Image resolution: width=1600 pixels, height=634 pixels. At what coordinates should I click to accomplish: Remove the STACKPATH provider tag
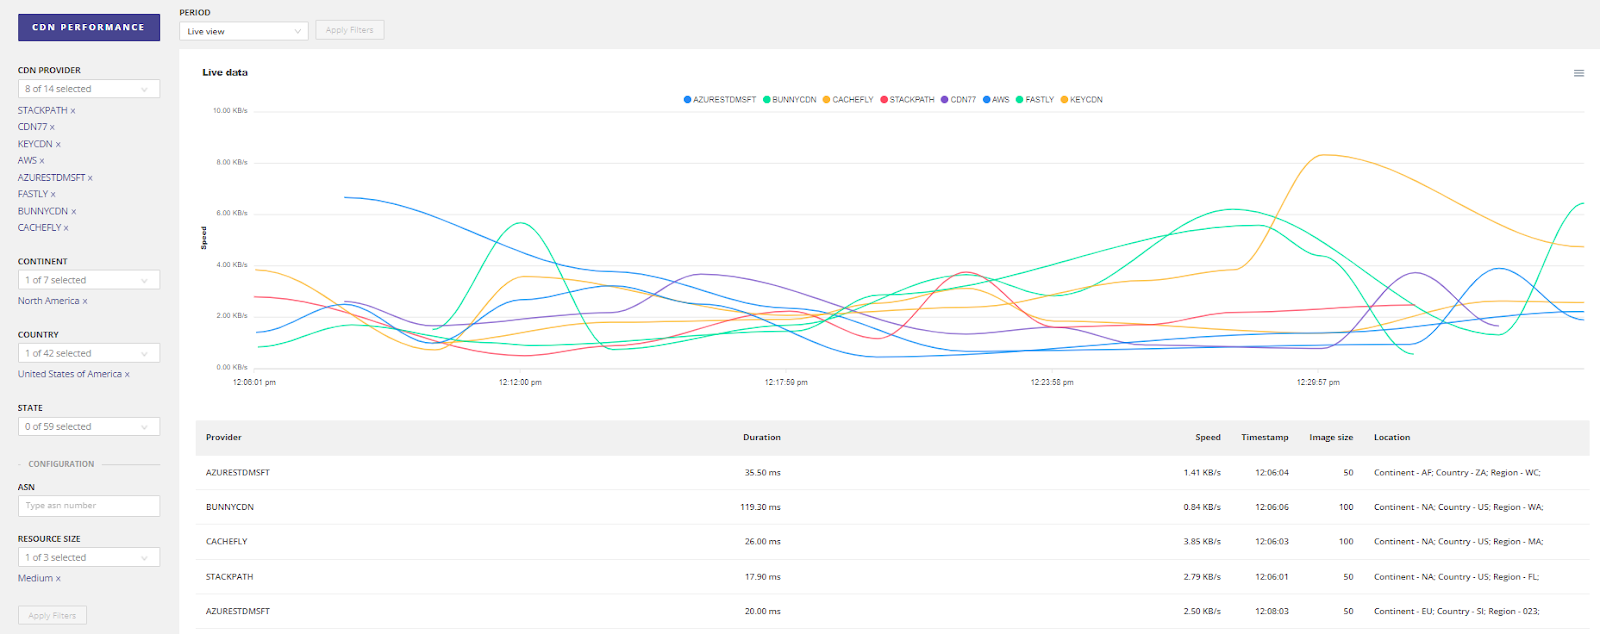click(x=73, y=111)
